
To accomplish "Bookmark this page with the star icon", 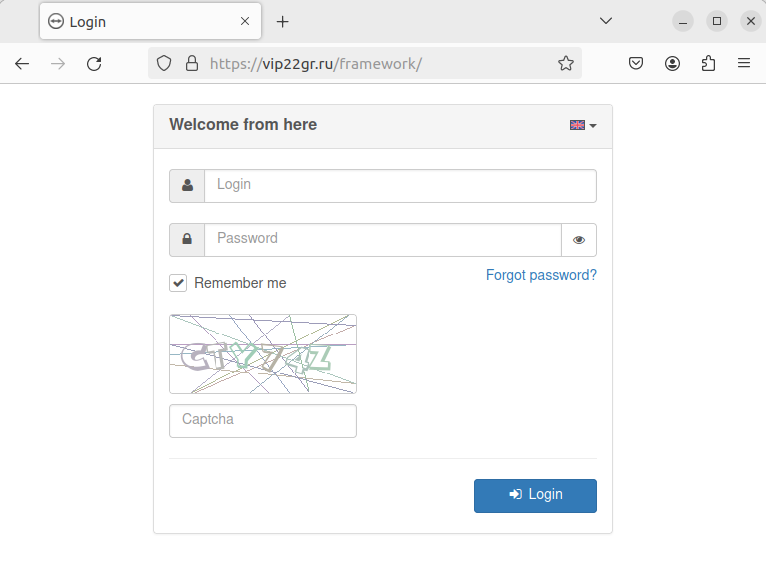I will click(566, 64).
